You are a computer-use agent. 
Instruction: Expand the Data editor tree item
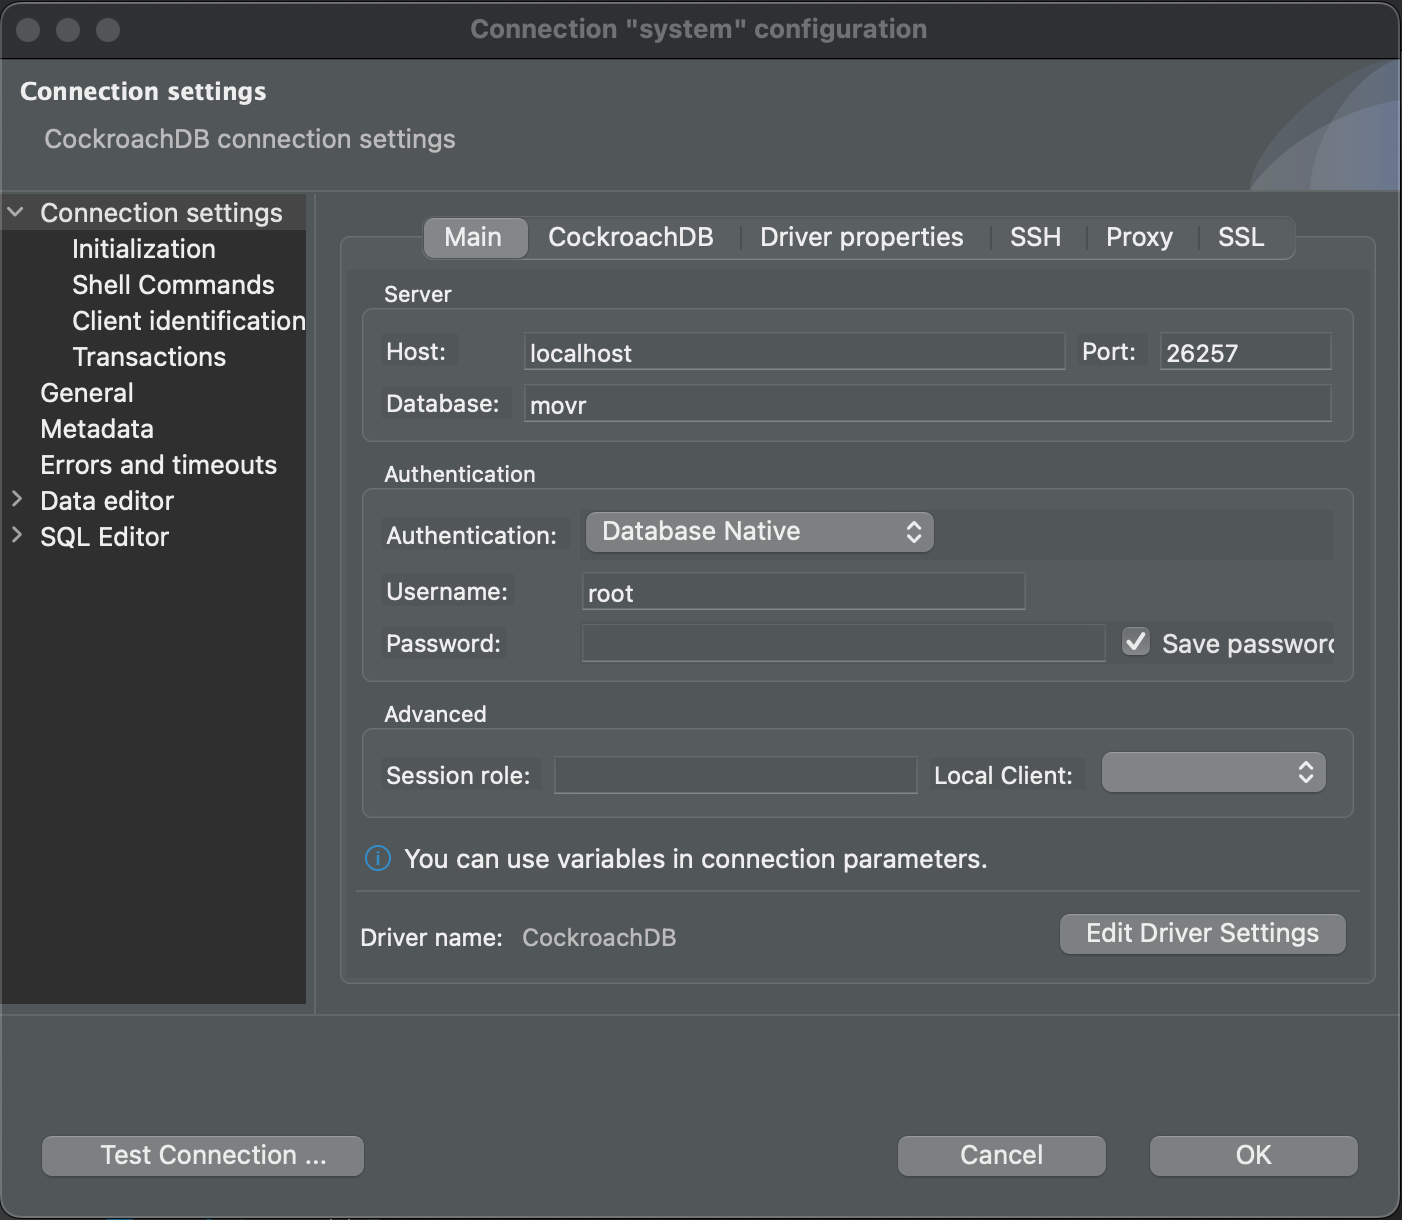point(16,500)
